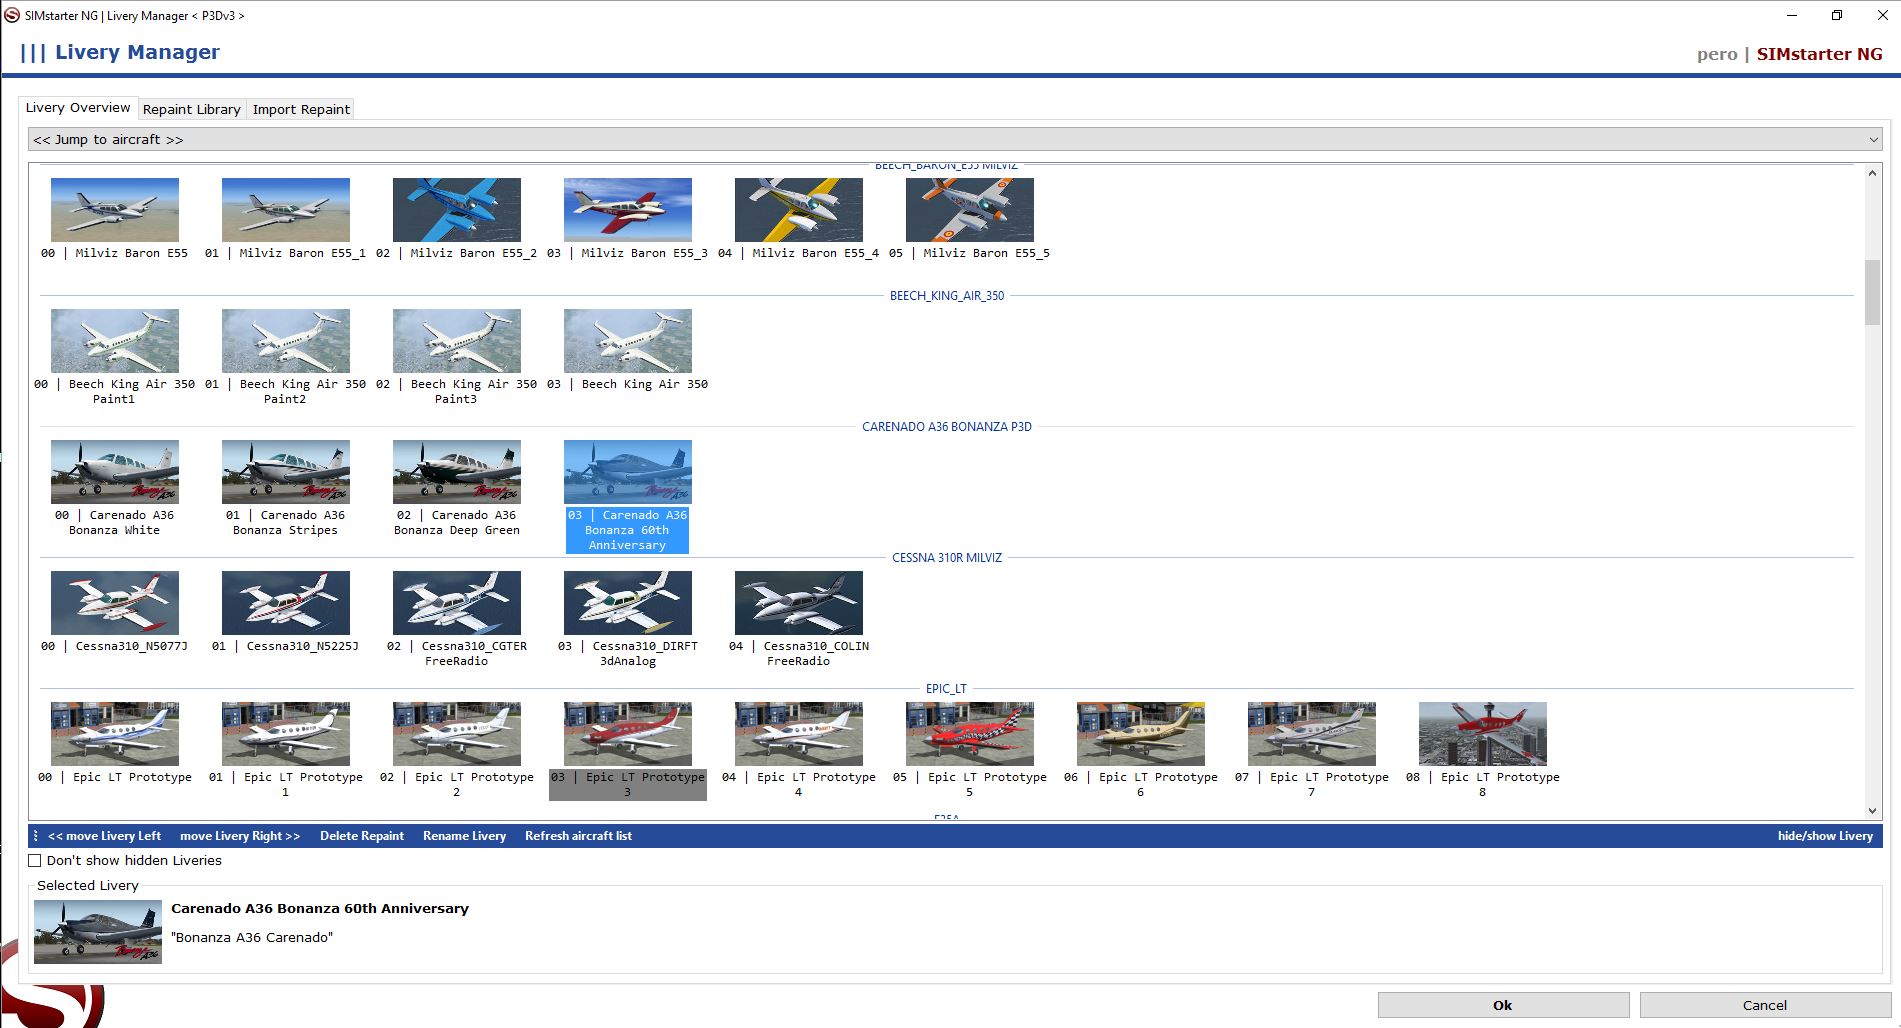
Task: Enable Don't show hidden Liveries checkbox
Action: tap(35, 860)
